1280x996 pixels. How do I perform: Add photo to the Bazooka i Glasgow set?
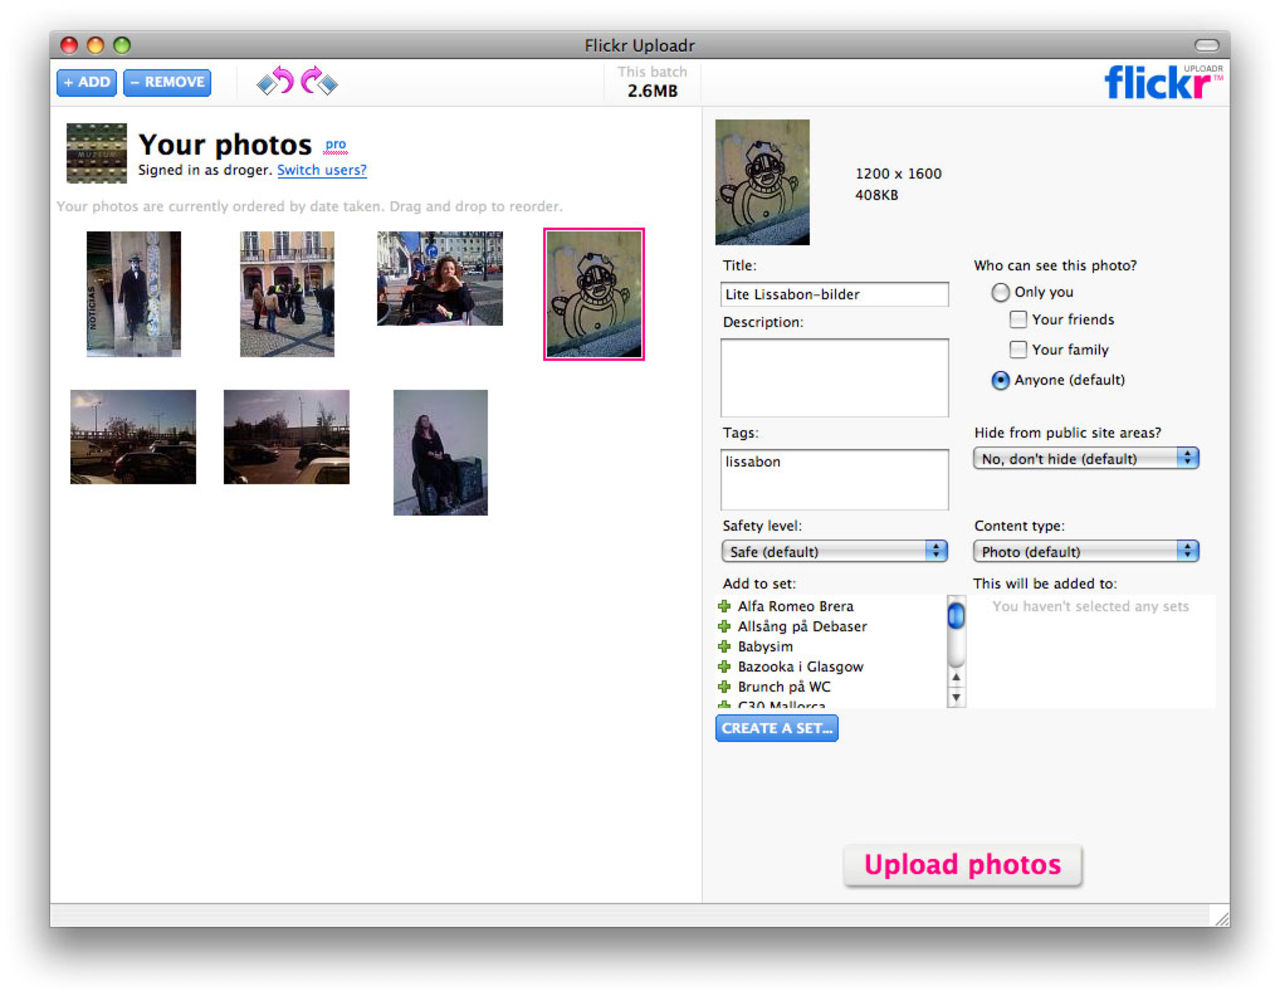tap(724, 666)
